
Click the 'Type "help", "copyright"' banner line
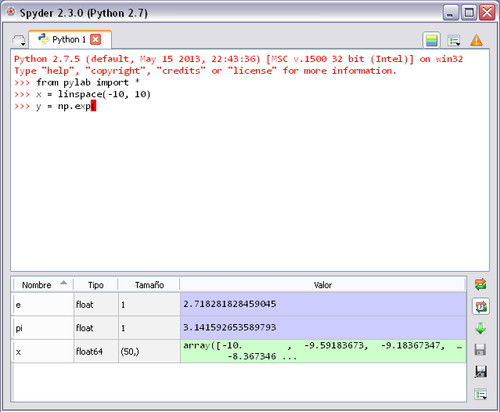coord(205,71)
